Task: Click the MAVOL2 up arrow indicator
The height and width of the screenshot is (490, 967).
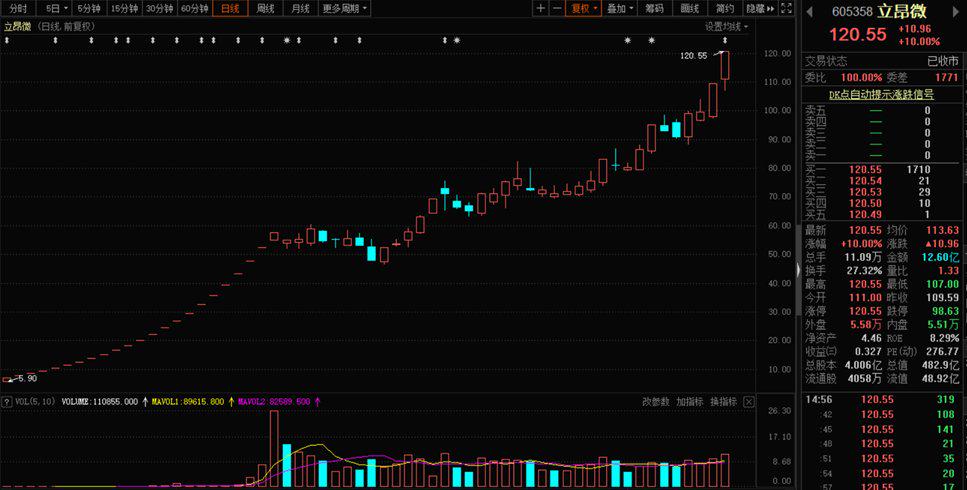Action: [x=318, y=402]
